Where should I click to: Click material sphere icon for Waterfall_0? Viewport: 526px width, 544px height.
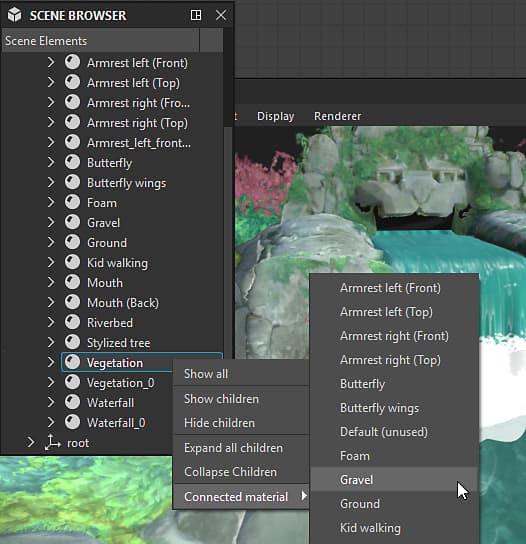click(72, 422)
